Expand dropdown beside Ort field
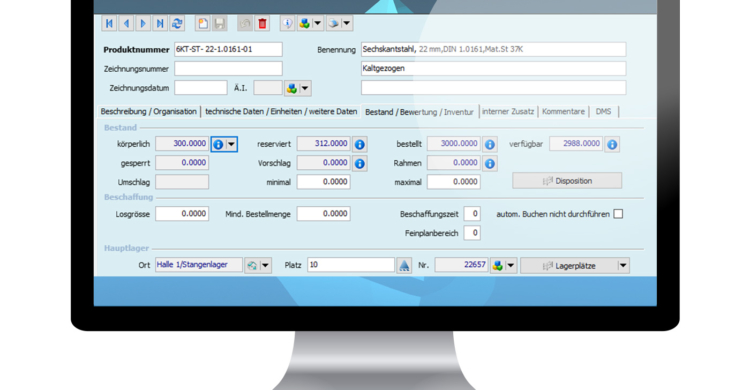750x390 pixels. (265, 266)
